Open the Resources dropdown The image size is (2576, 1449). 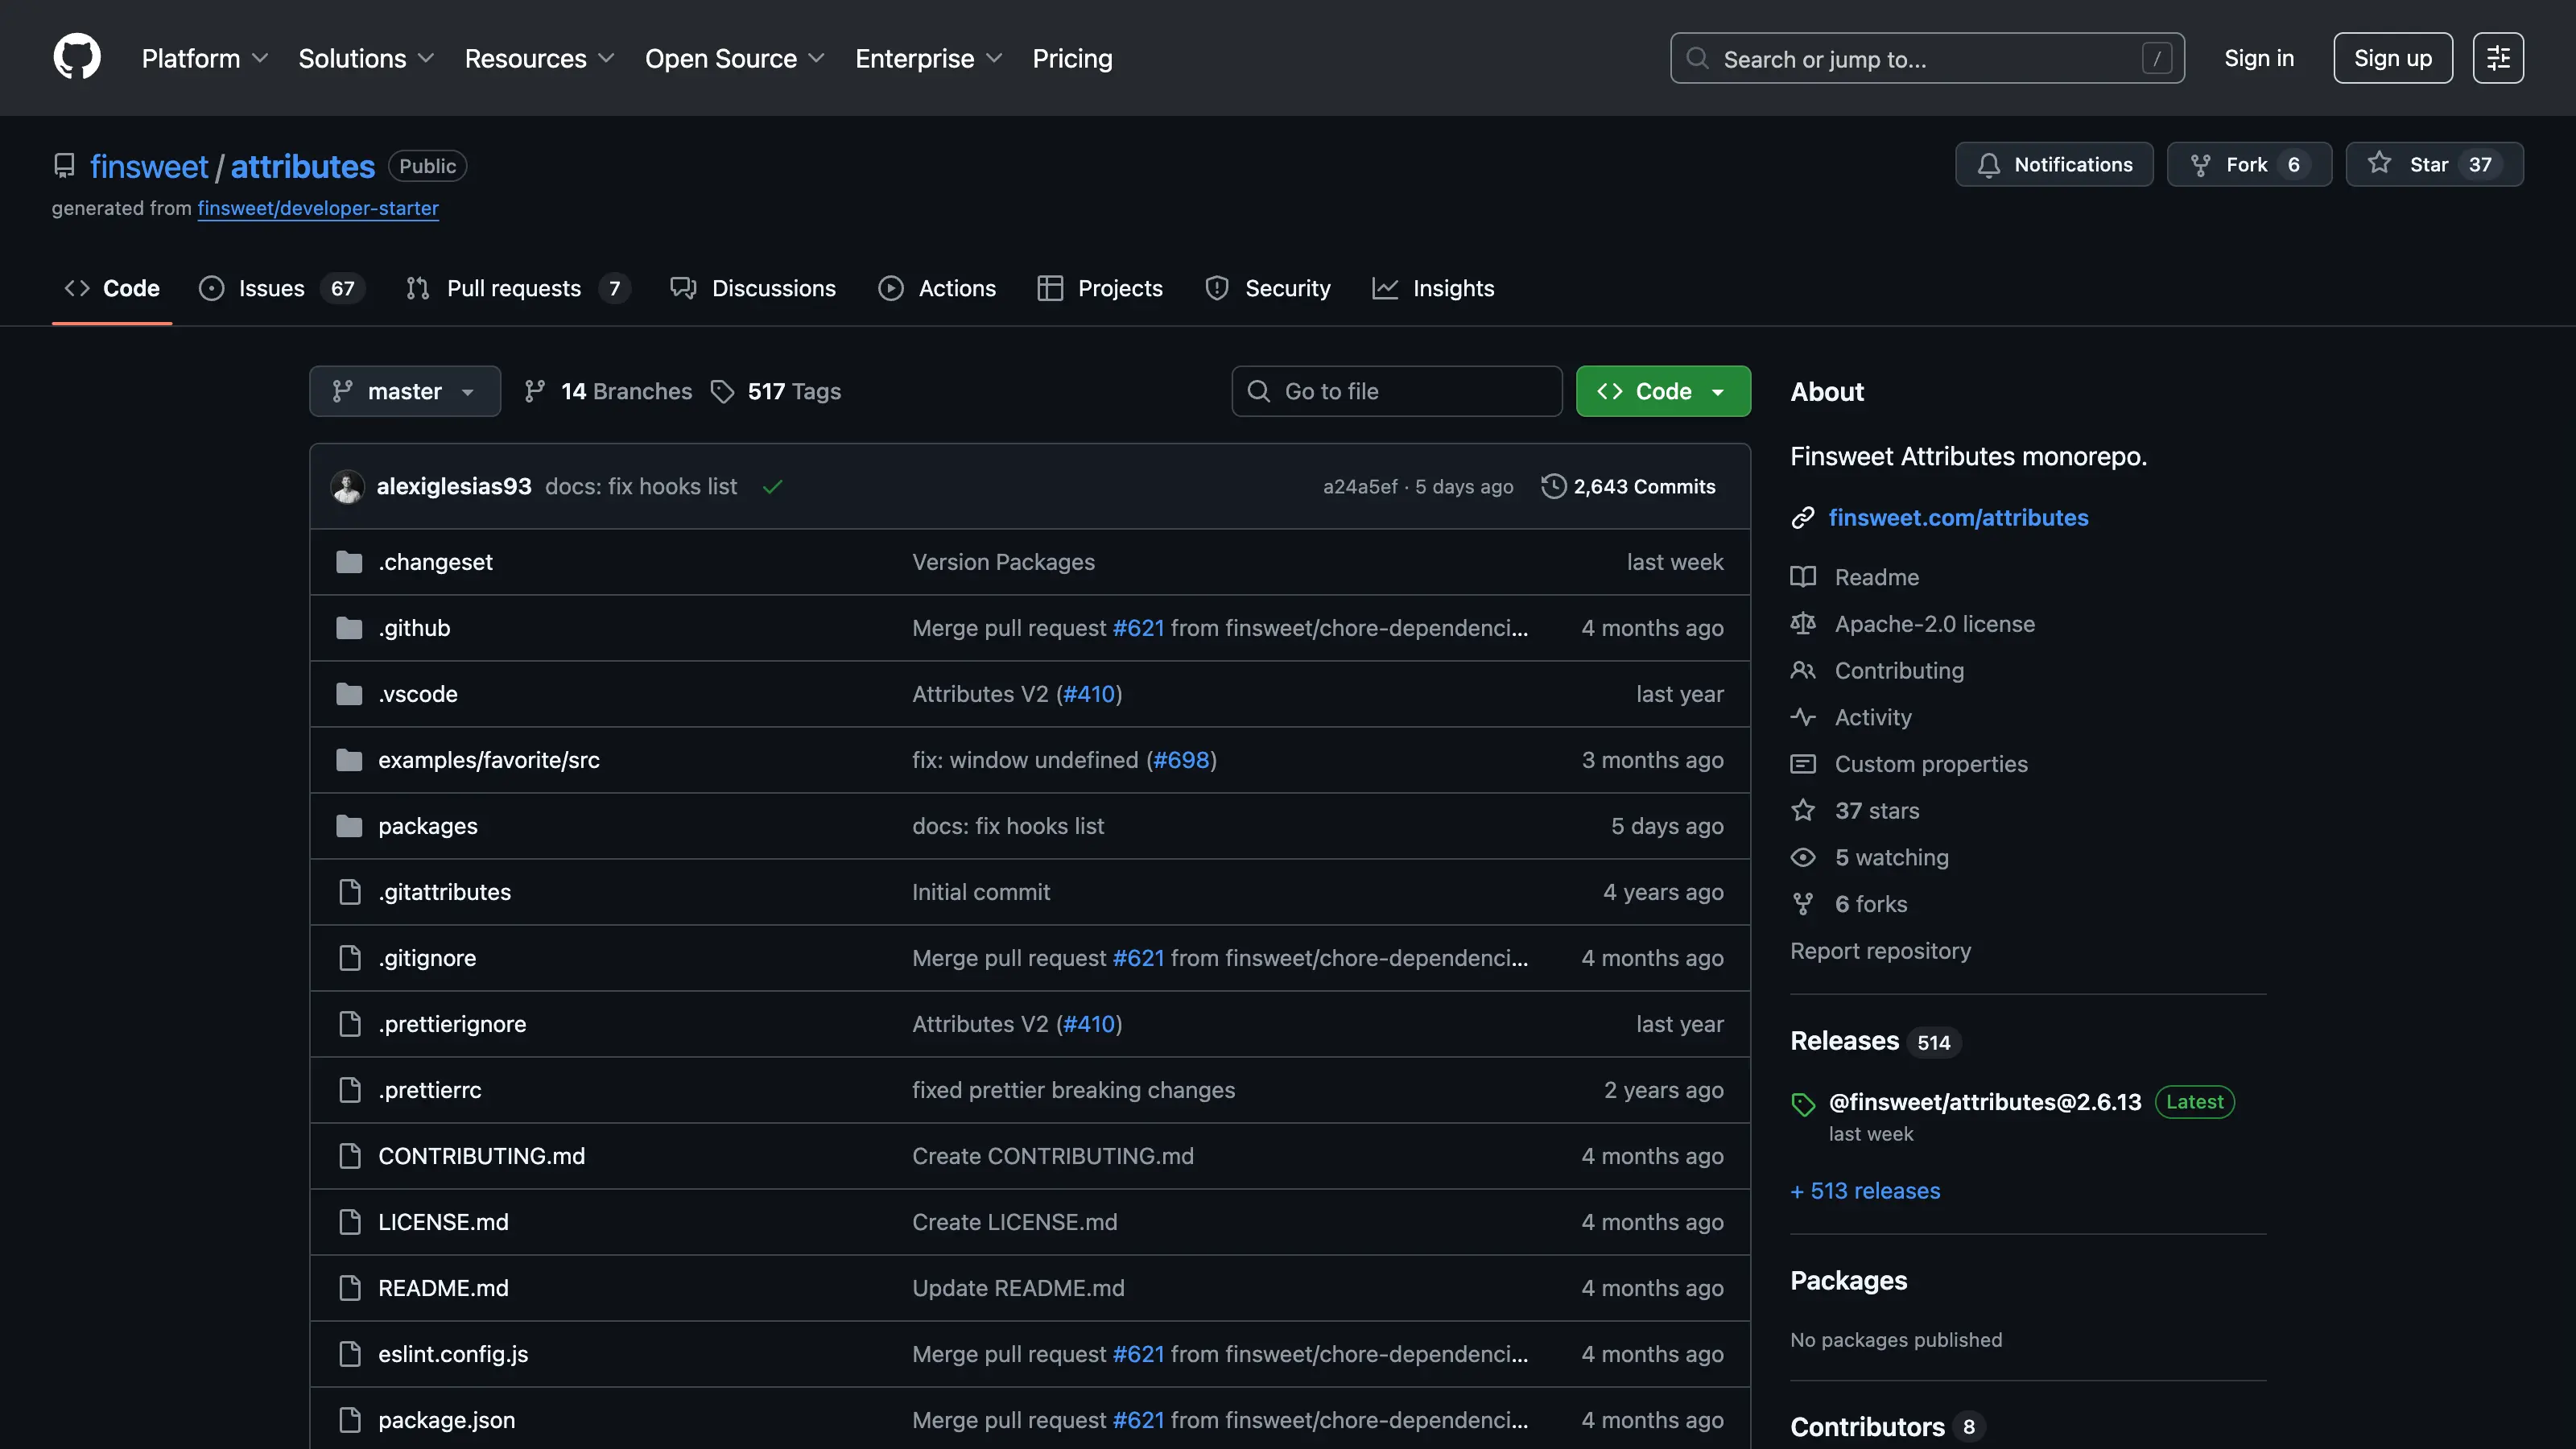[539, 58]
